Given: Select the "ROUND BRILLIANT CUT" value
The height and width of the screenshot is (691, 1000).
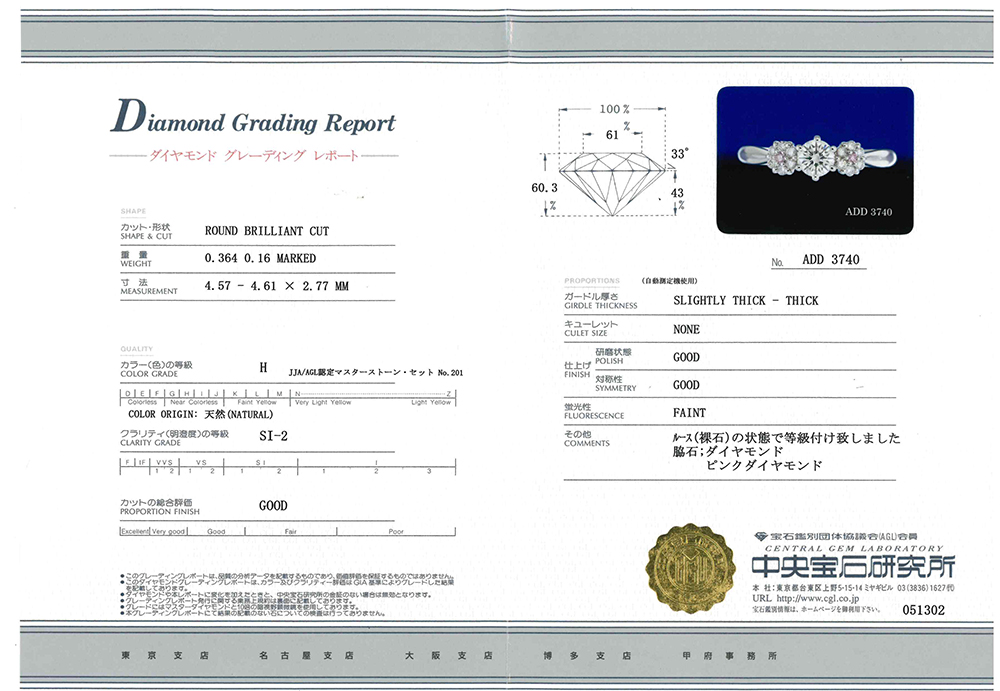Looking at the screenshot, I should click(267, 231).
